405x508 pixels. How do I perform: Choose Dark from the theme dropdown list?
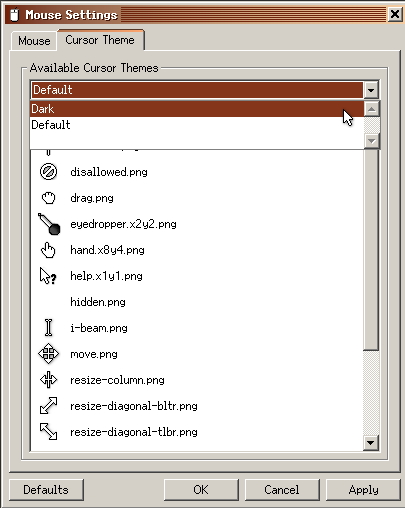point(197,109)
